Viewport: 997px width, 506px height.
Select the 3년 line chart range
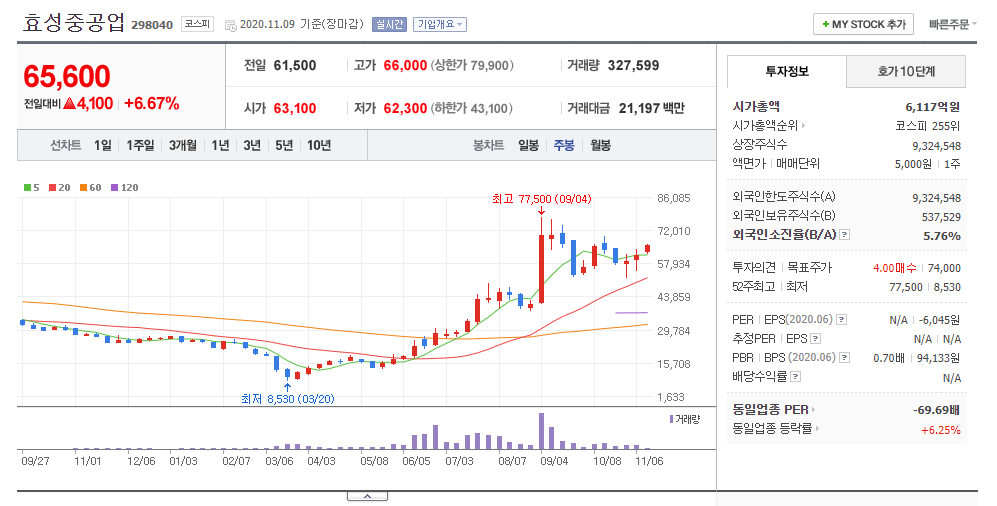(252, 146)
